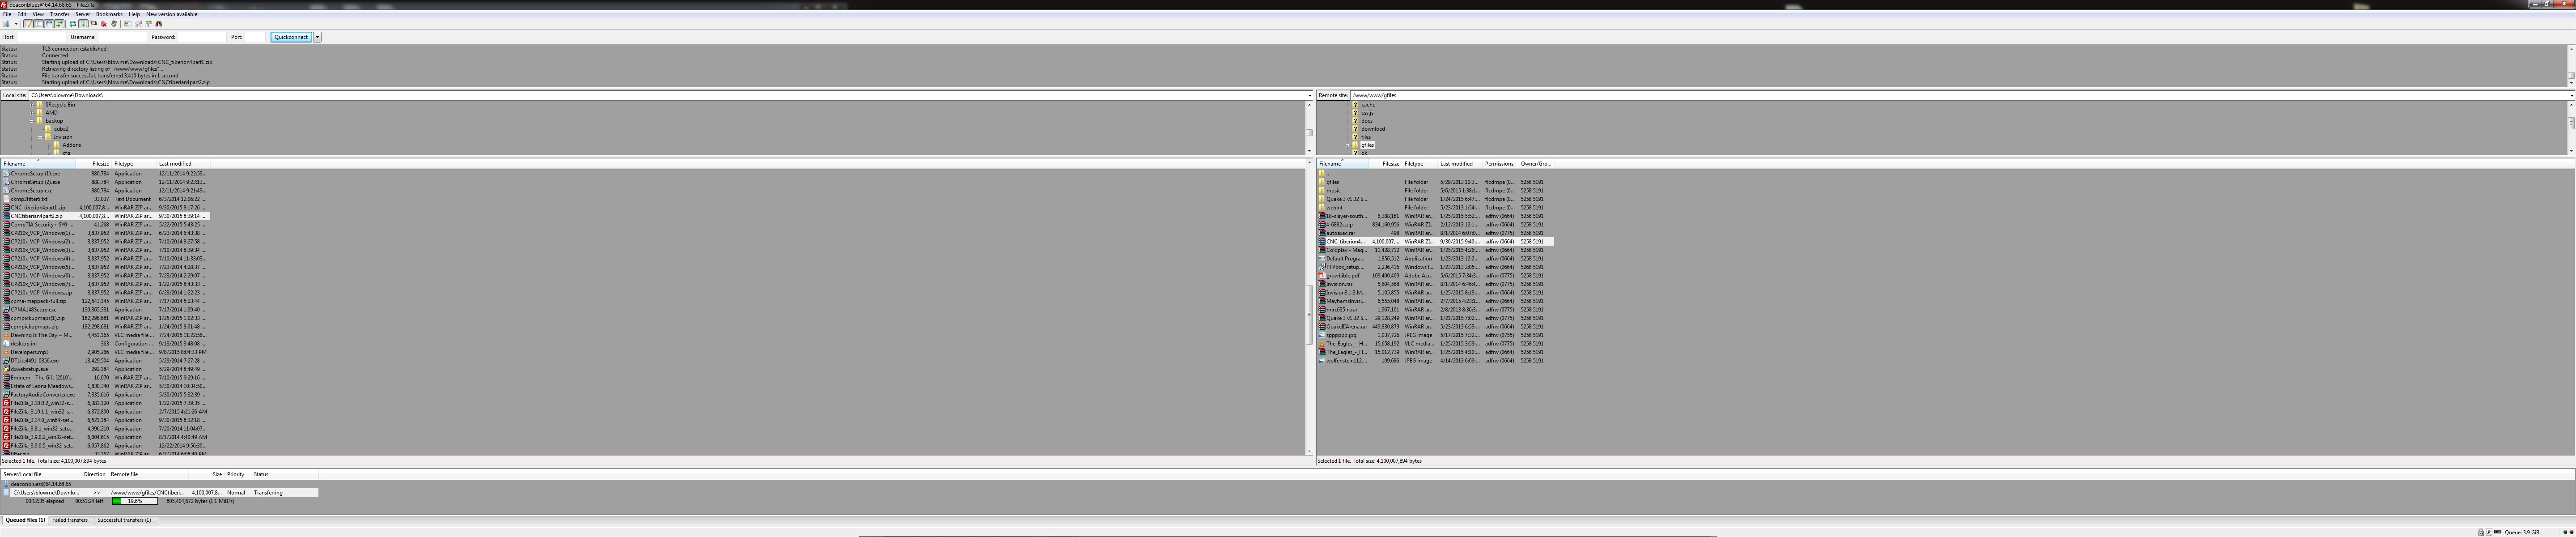Focus the Password input field
The height and width of the screenshot is (537, 2576).
(202, 37)
